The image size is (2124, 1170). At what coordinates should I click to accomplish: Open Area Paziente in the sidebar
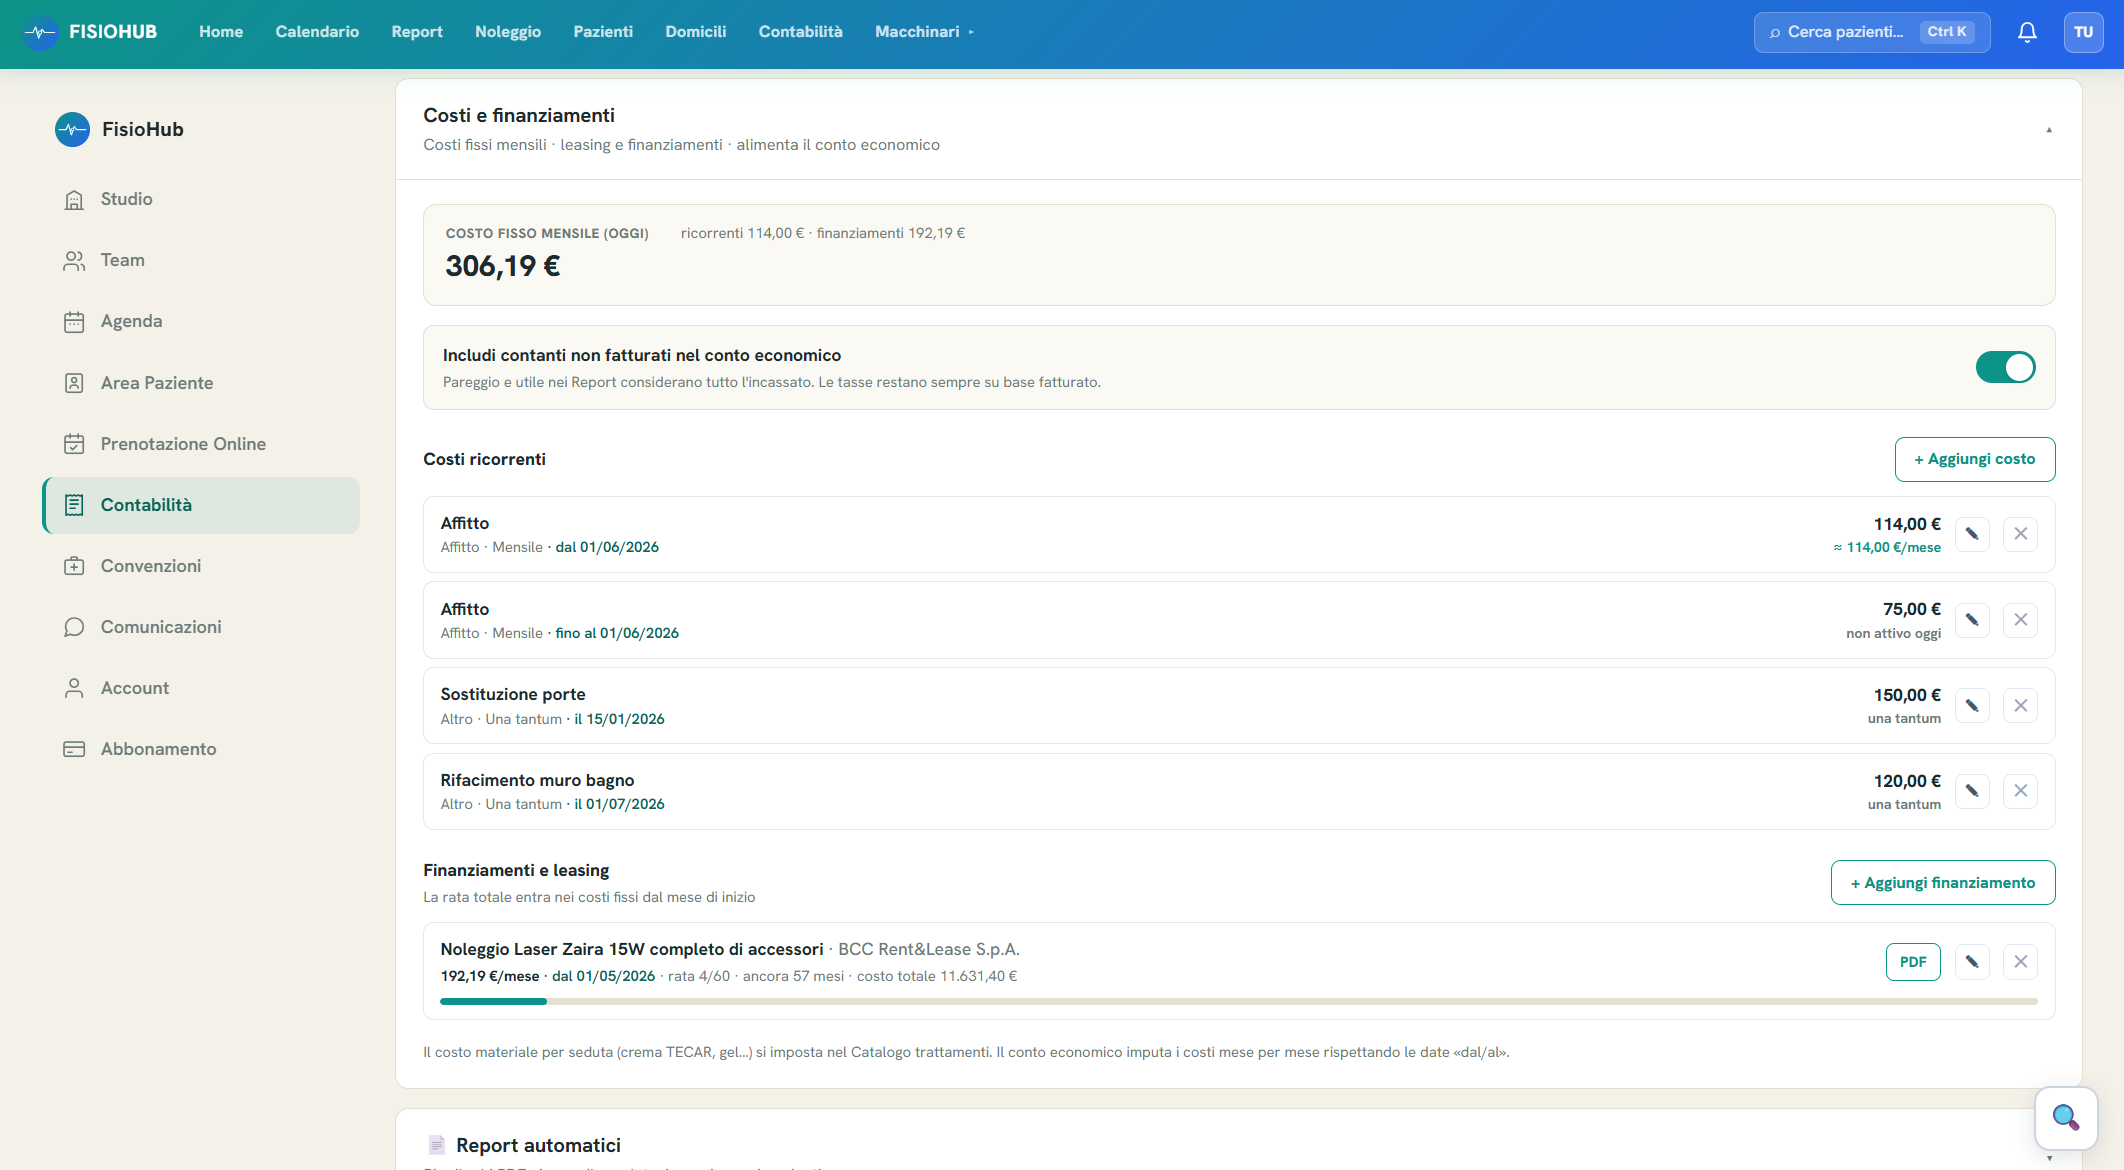pos(201,383)
